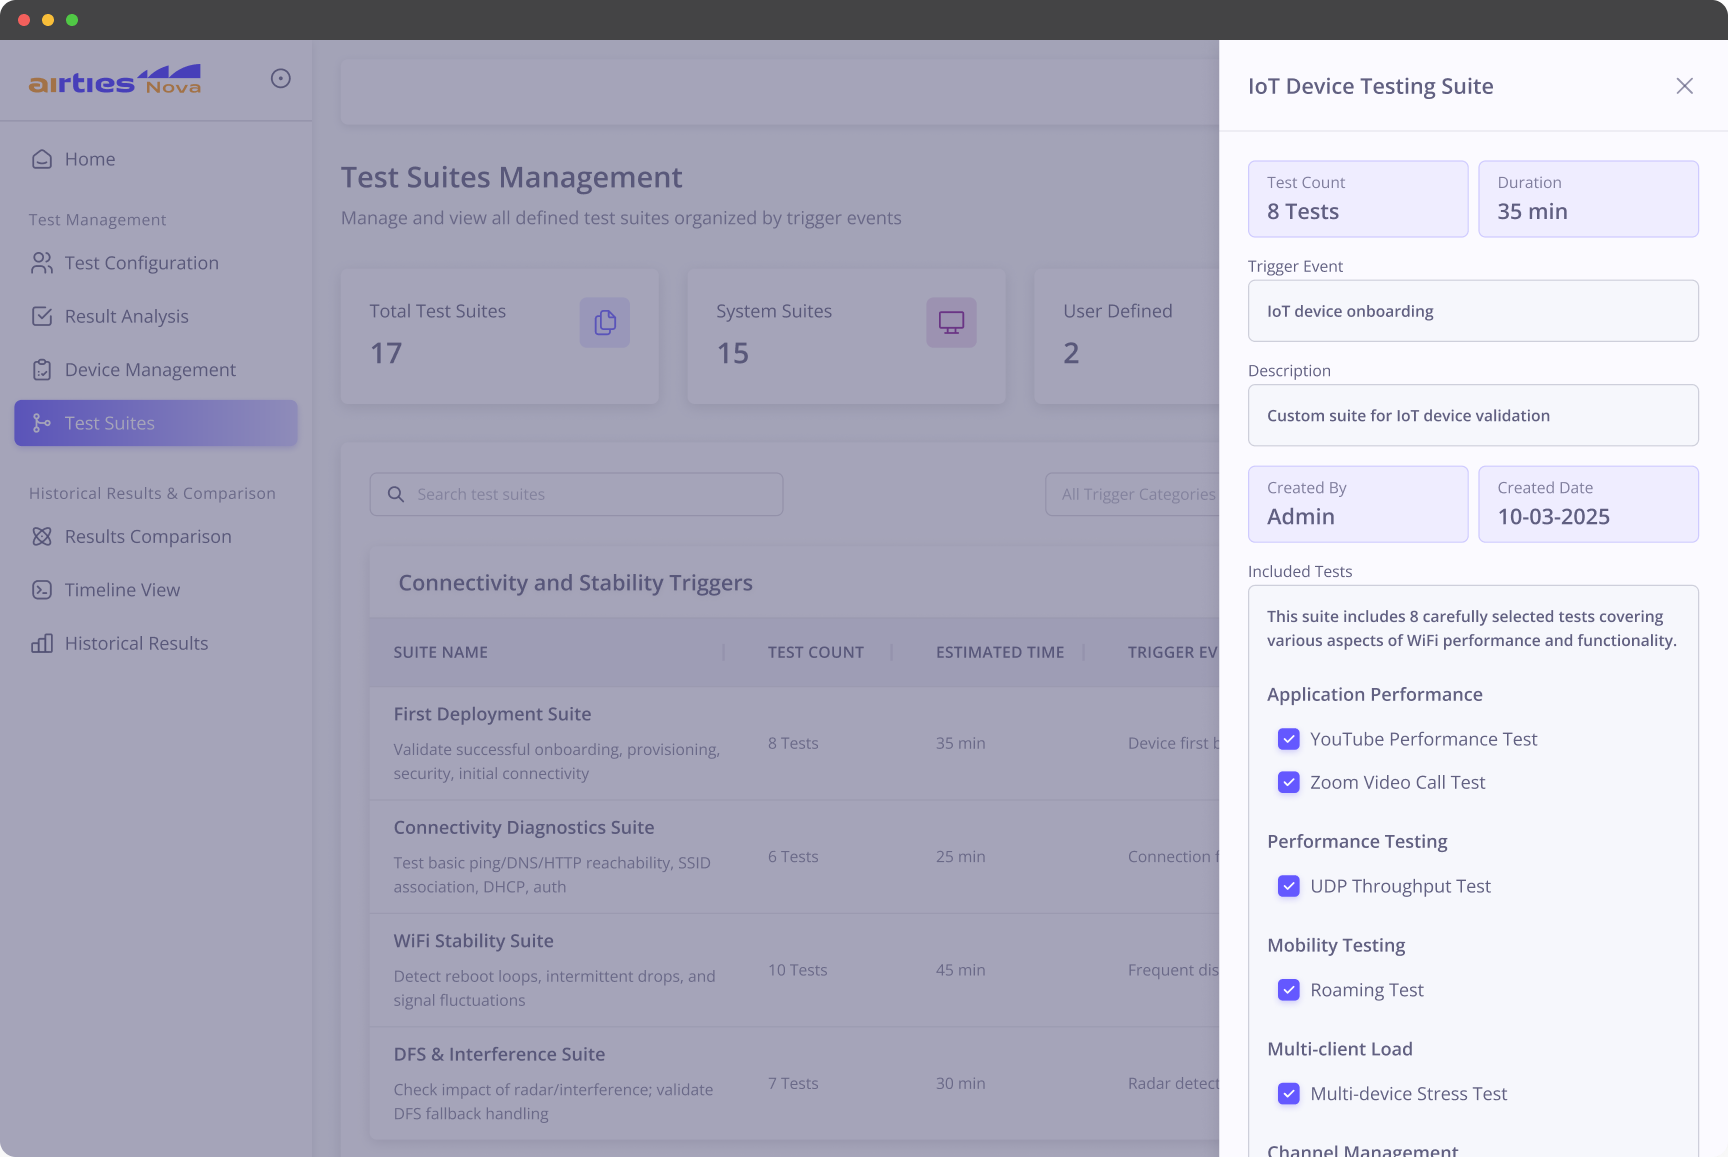The width and height of the screenshot is (1728, 1157).
Task: Click the Result Analysis checkmark icon
Action: pos(42,316)
